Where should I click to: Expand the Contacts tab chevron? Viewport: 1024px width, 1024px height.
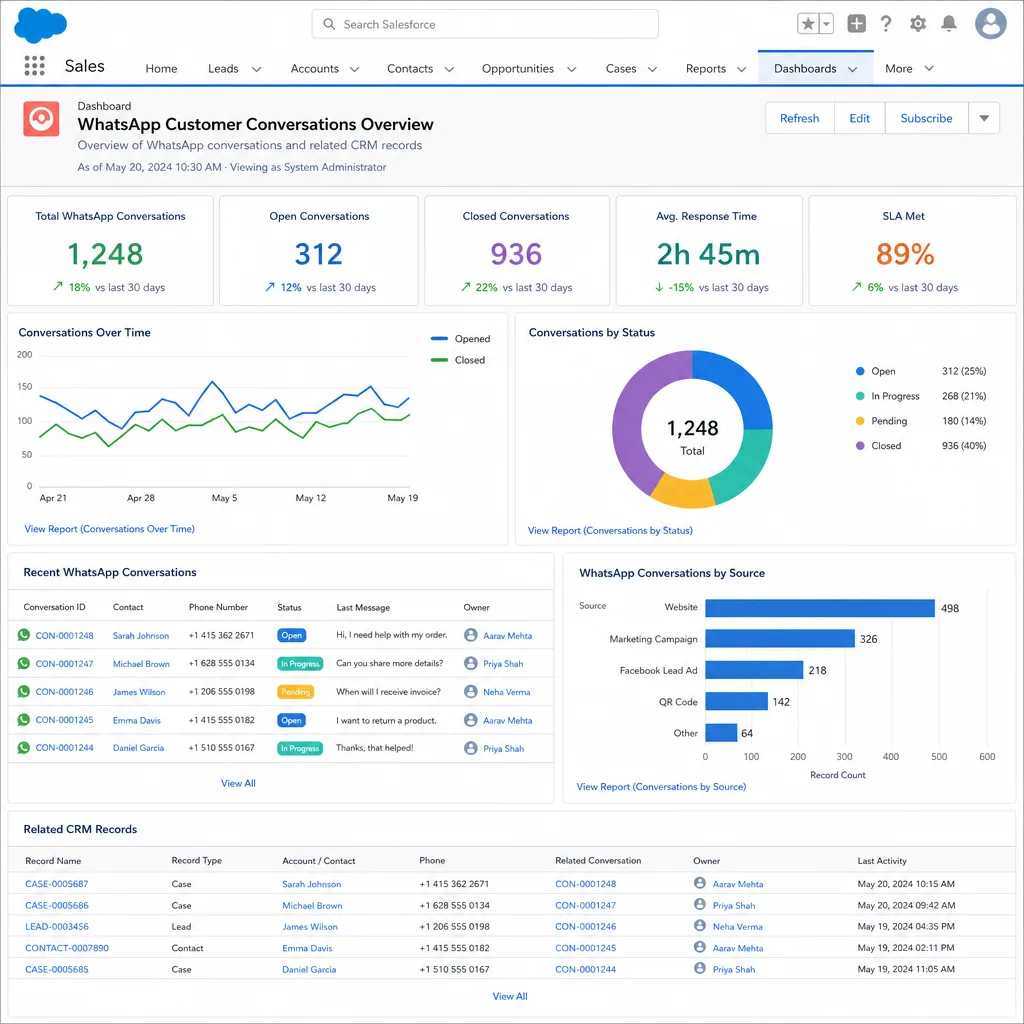point(449,69)
